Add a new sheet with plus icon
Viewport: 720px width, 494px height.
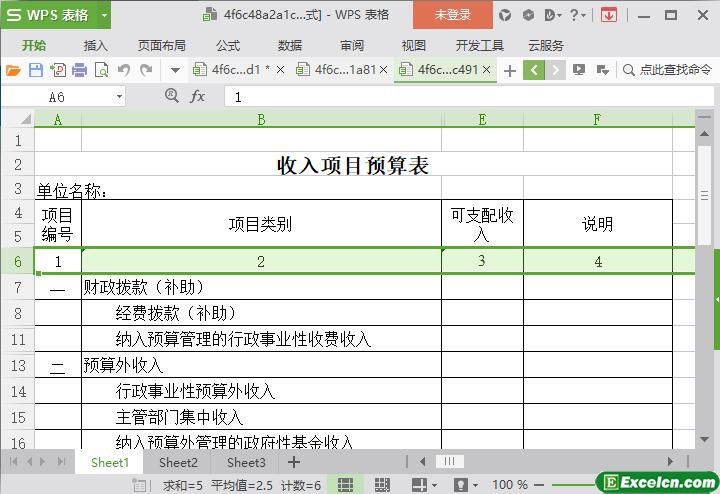click(293, 462)
